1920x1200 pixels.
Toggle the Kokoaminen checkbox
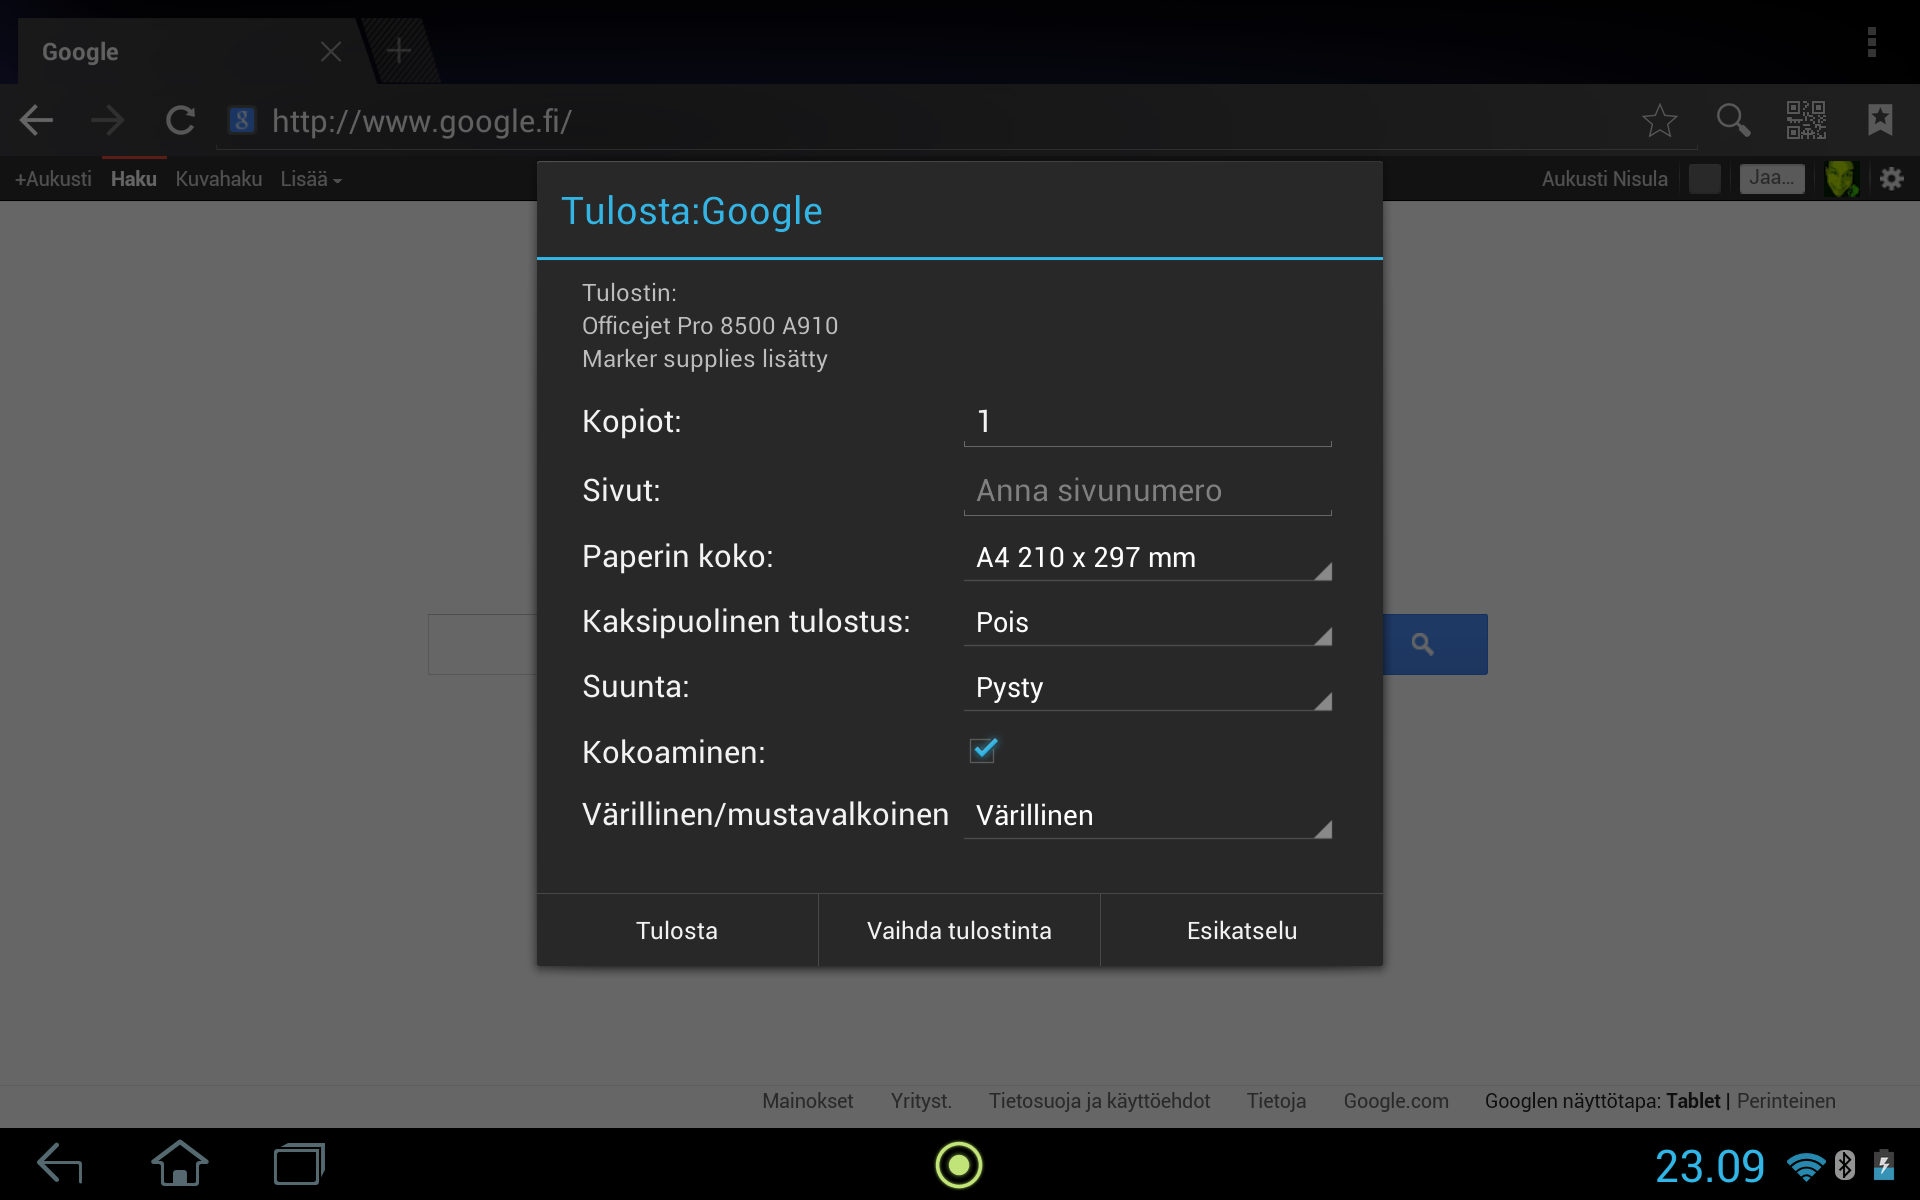click(984, 750)
